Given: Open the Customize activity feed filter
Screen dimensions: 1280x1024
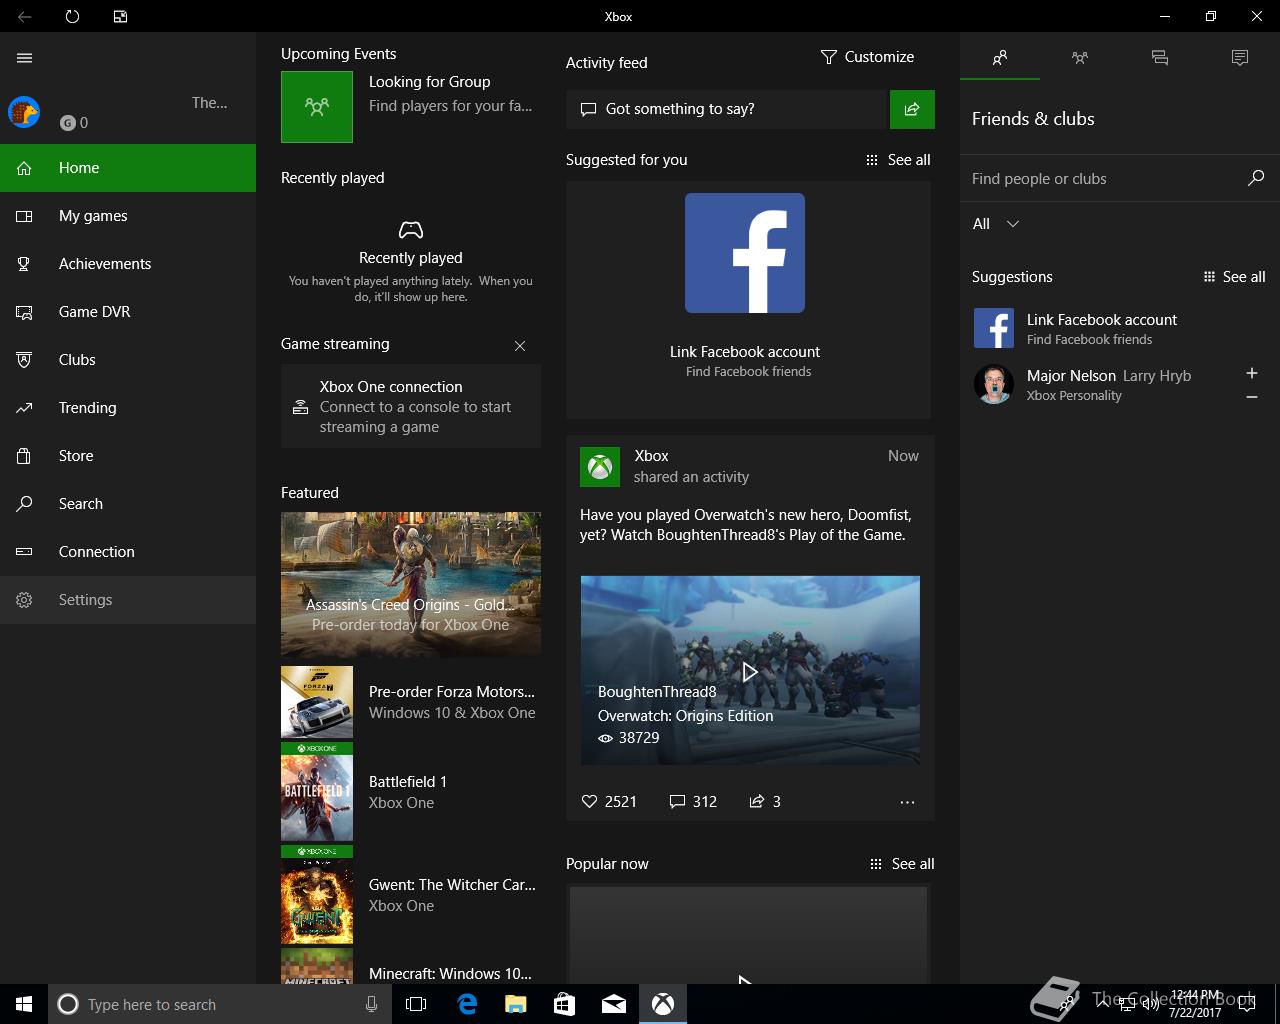Looking at the screenshot, I should pyautogui.click(x=867, y=57).
